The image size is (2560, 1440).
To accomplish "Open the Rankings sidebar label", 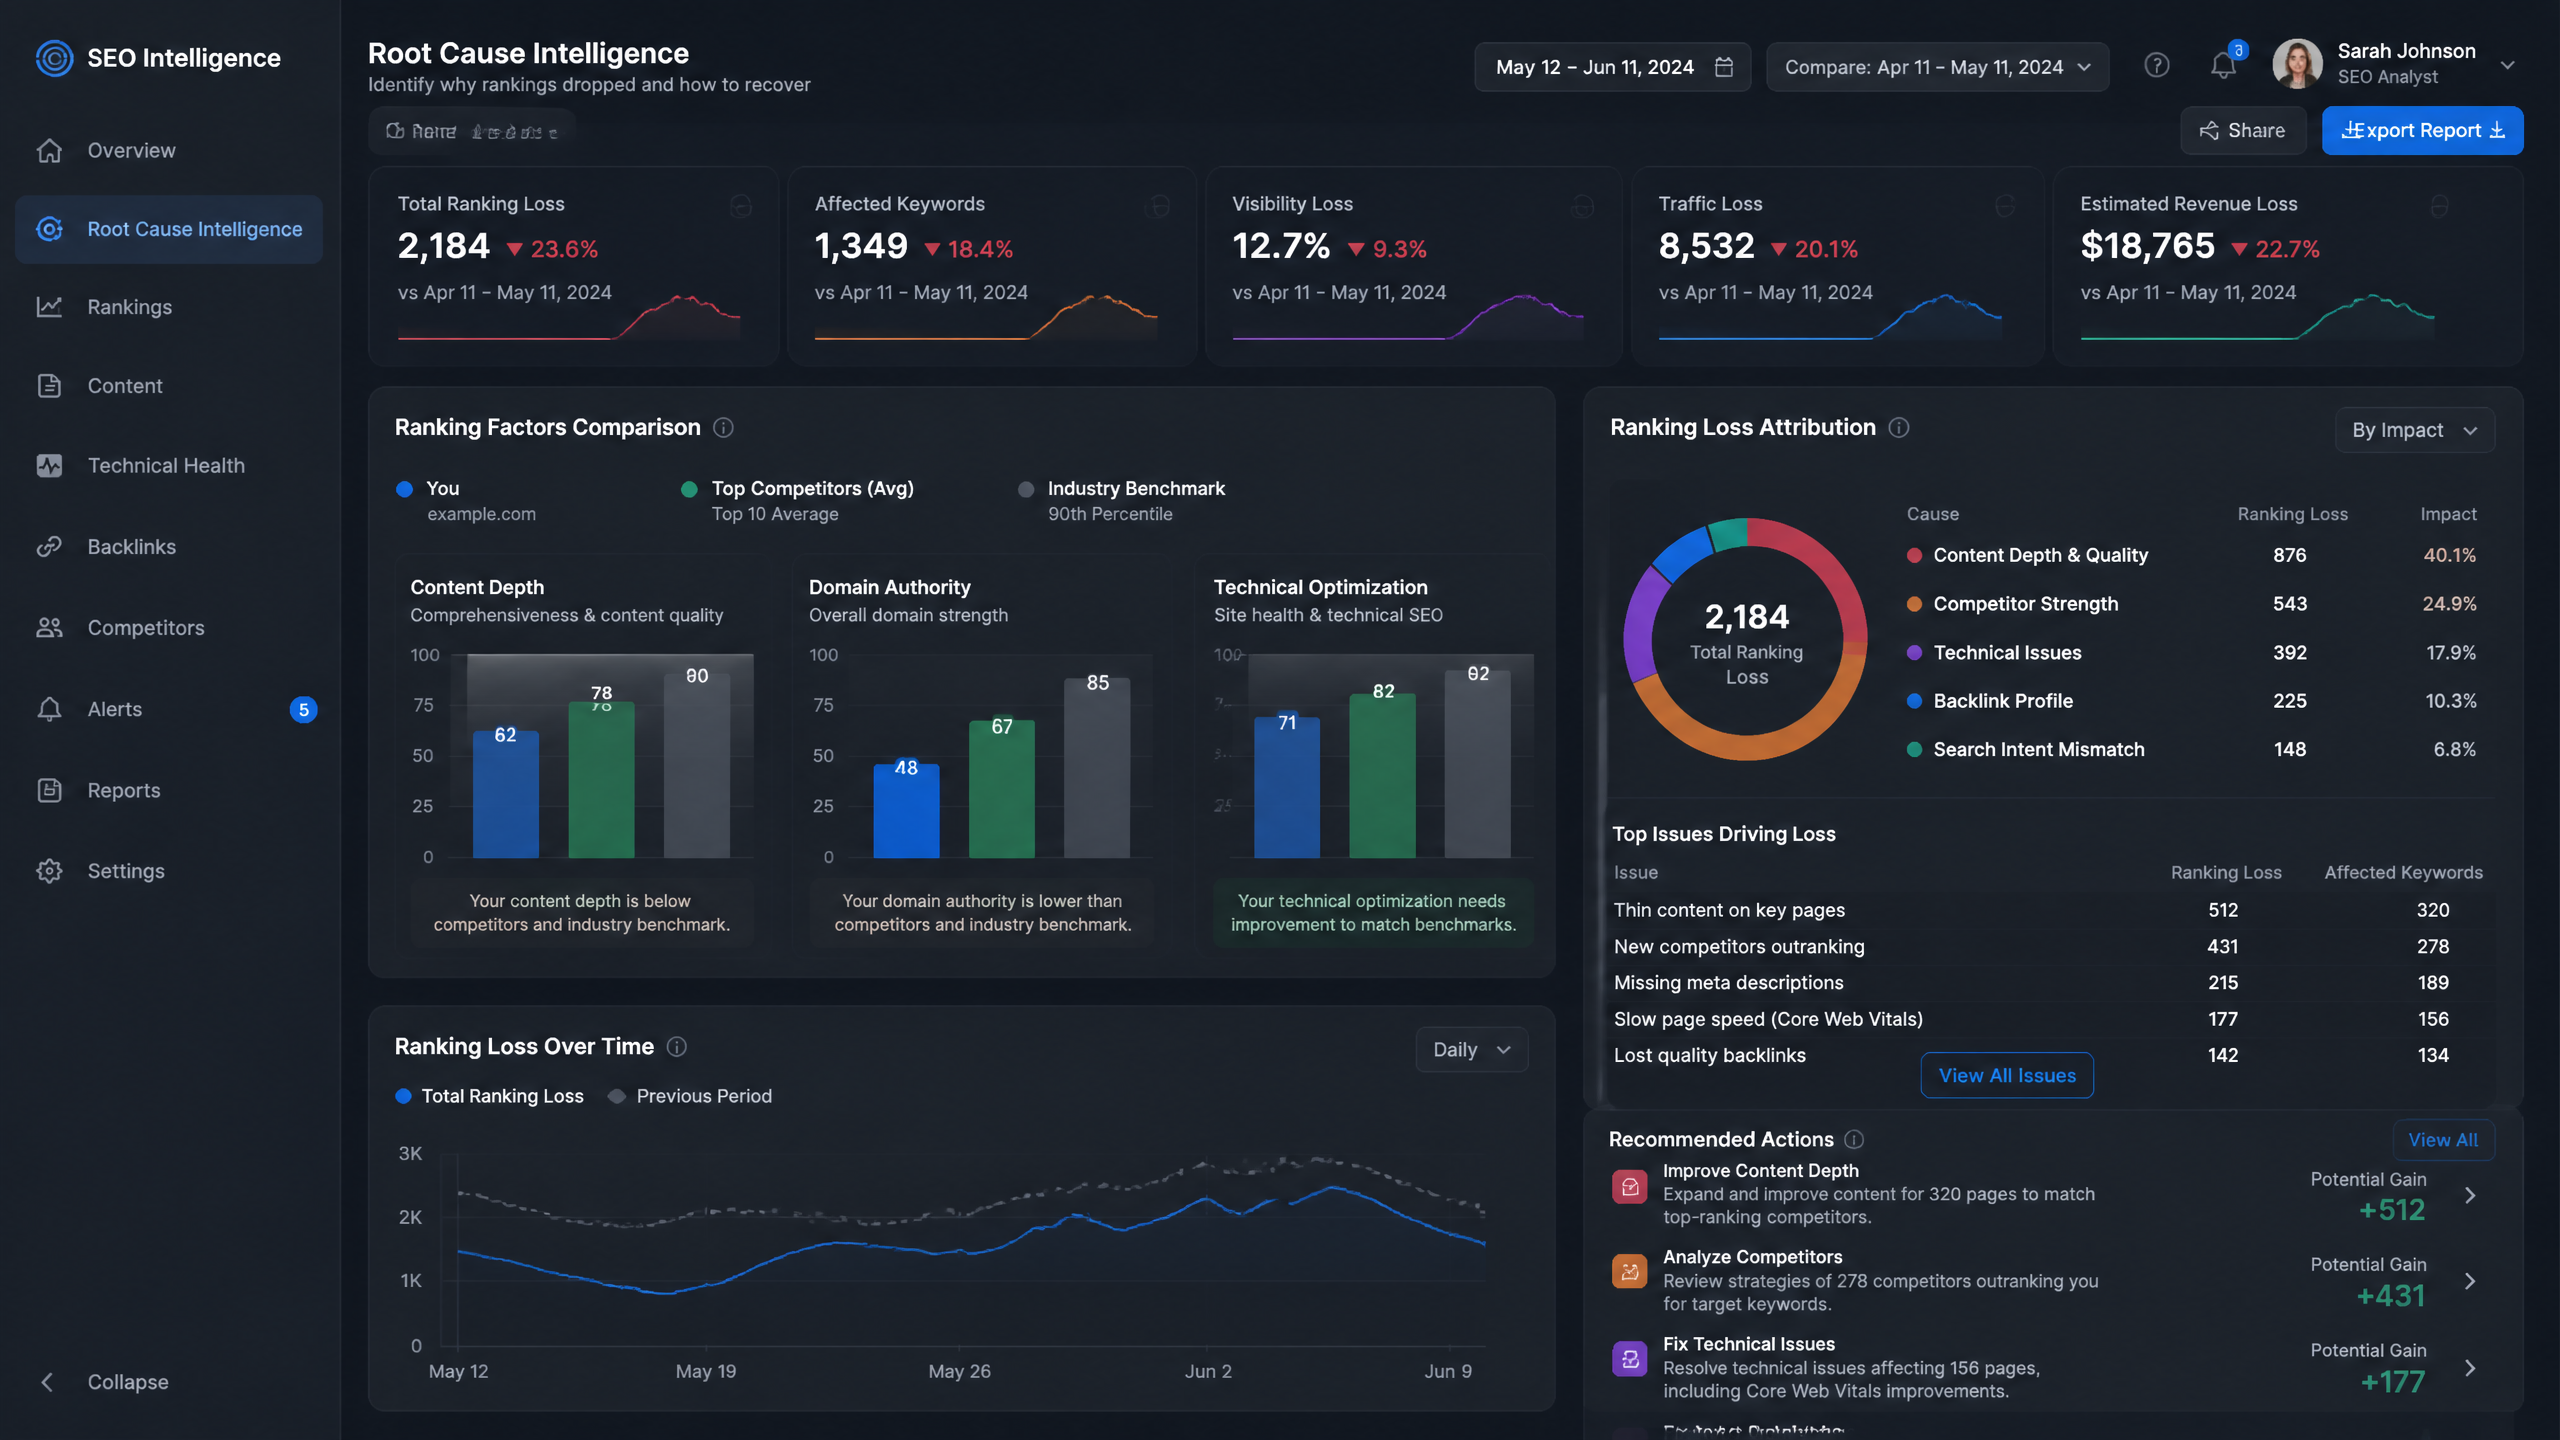I will pos(130,307).
